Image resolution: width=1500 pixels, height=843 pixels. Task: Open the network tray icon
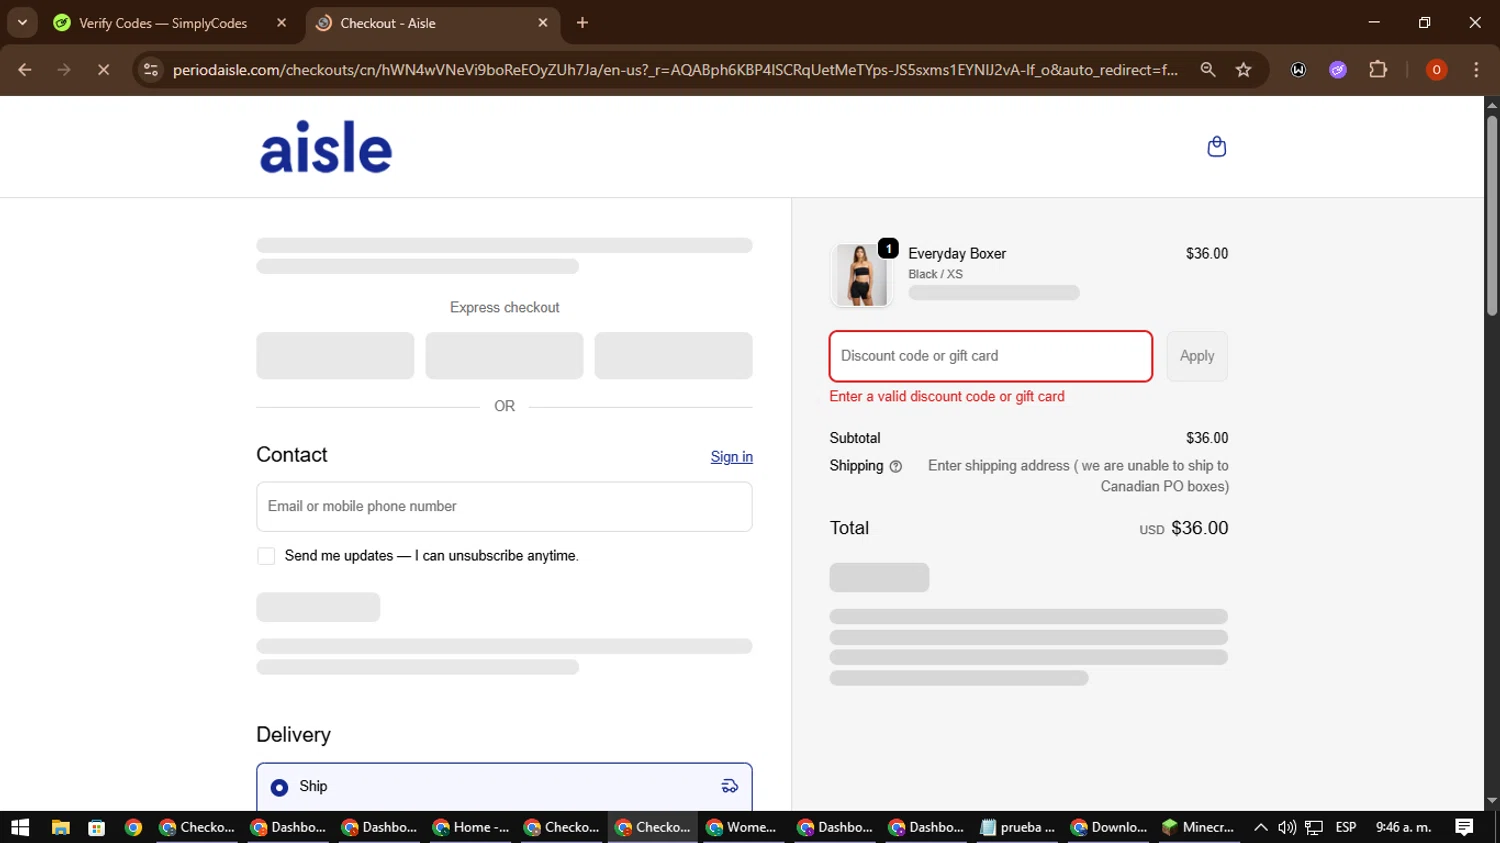click(1314, 827)
